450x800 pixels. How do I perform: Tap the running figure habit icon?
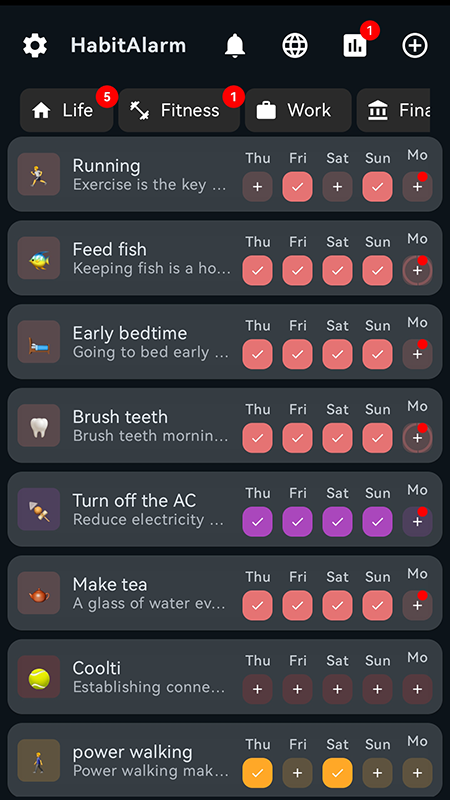(39, 174)
